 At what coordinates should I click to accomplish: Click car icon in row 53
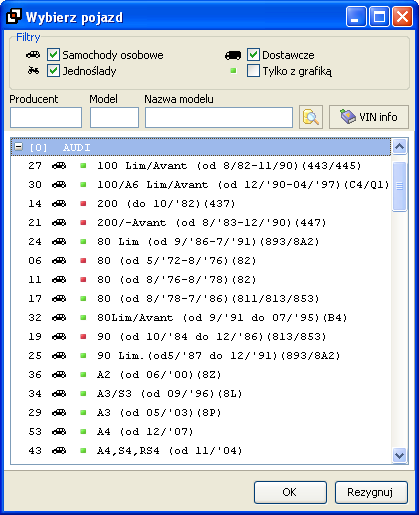click(x=59, y=431)
